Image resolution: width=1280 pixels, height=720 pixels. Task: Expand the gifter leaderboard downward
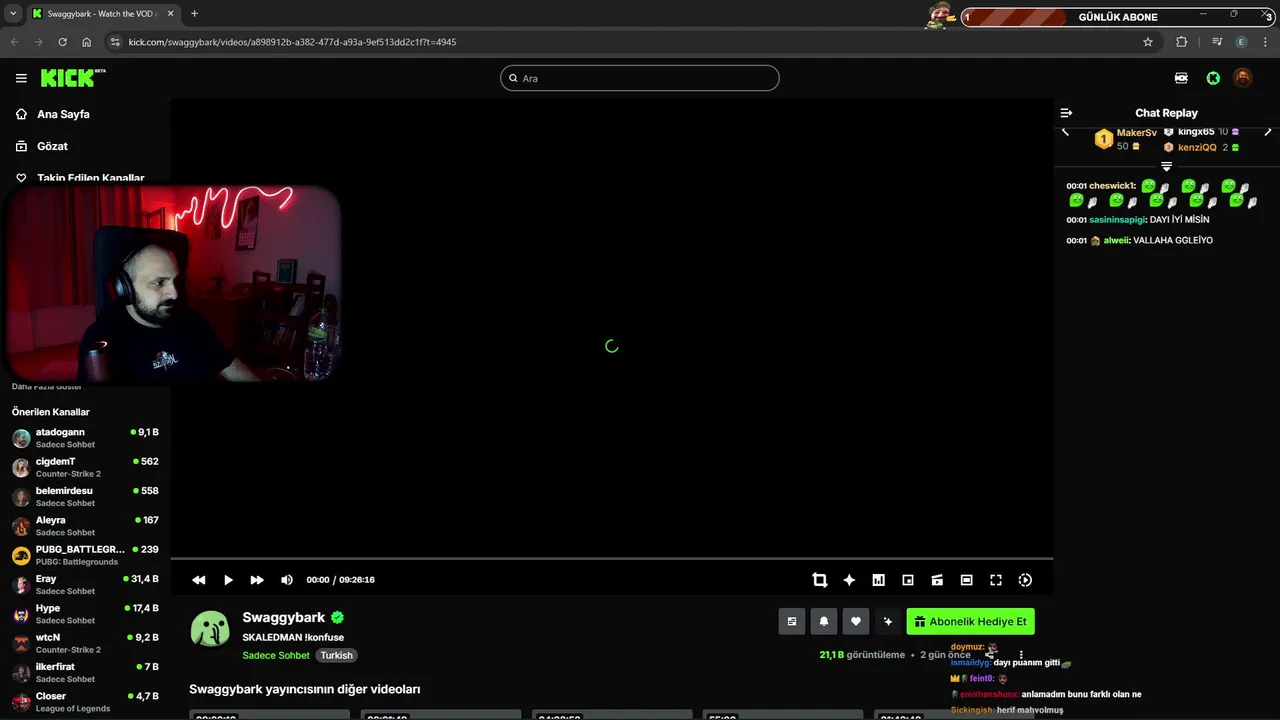coord(1166,166)
